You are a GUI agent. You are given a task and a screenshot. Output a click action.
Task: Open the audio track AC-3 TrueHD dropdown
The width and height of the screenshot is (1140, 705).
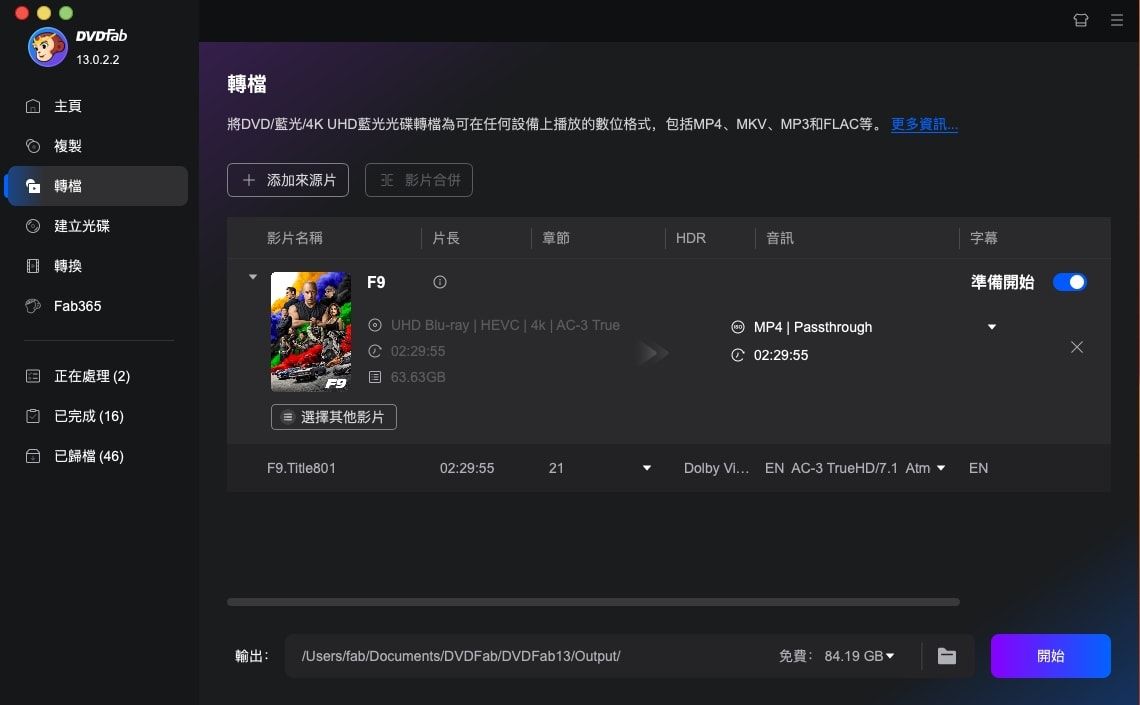point(941,468)
